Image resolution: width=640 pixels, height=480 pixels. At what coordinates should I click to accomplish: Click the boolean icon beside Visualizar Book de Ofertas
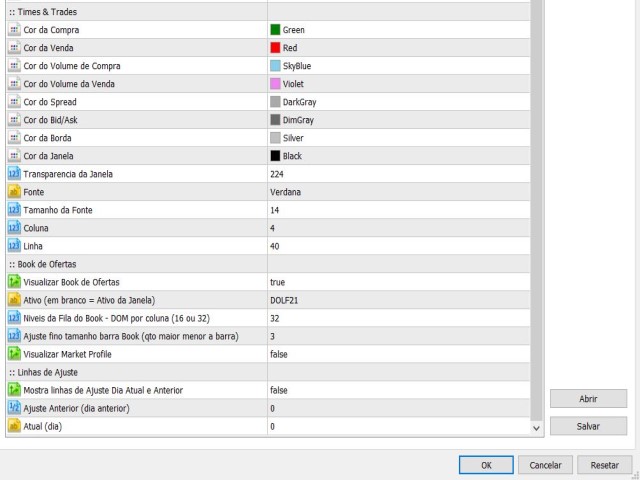click(x=14, y=282)
